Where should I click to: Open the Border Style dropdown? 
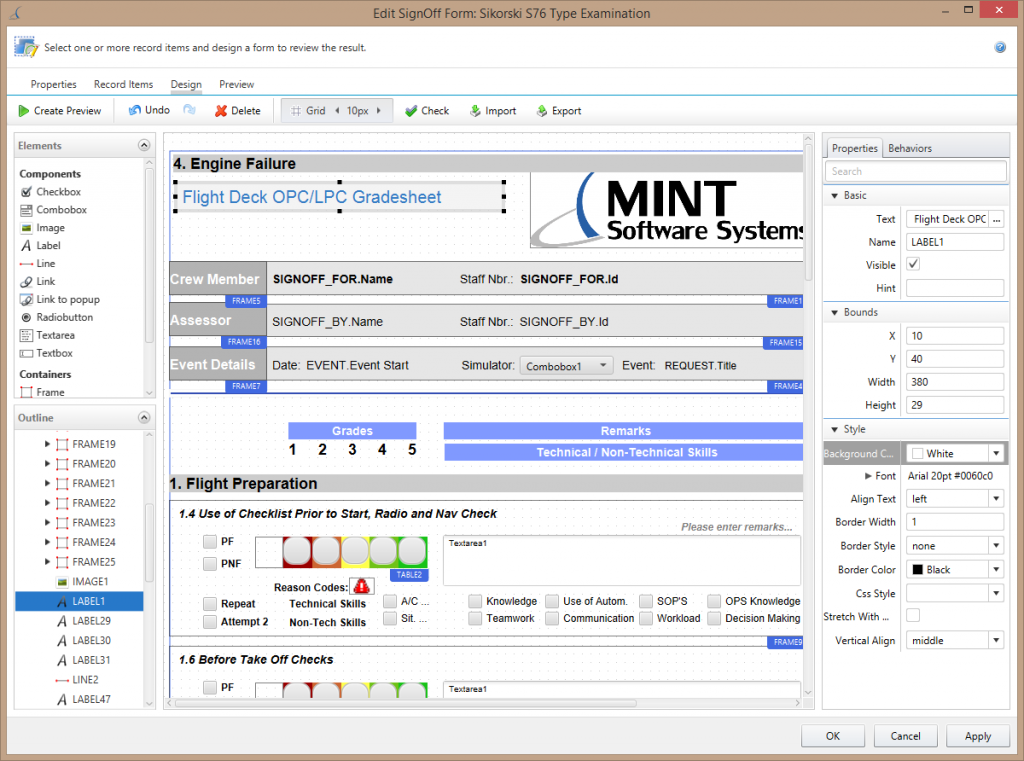click(995, 546)
